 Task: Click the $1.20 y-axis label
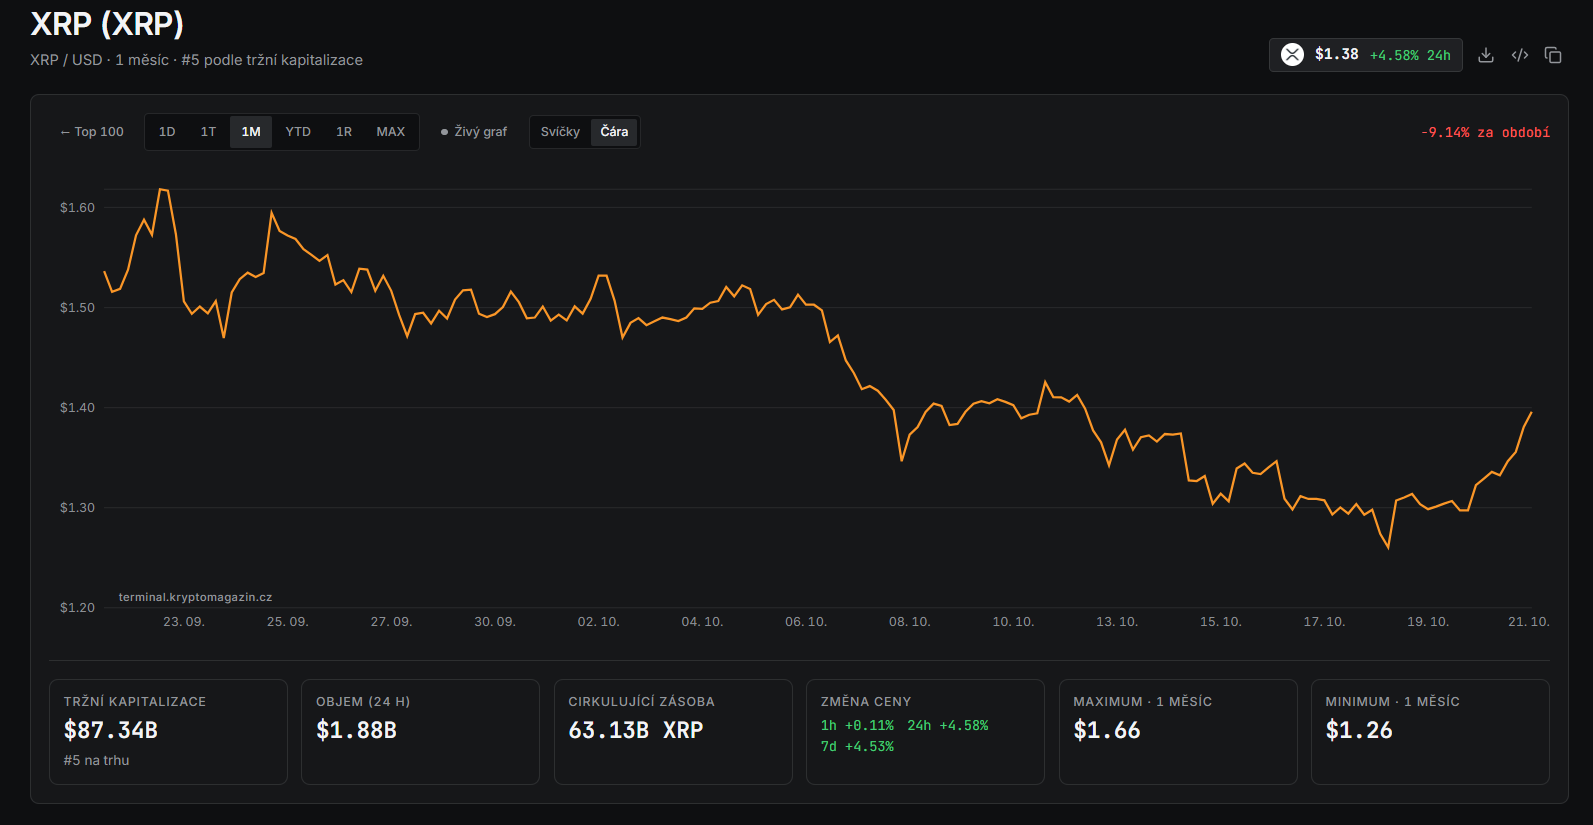[x=77, y=608]
